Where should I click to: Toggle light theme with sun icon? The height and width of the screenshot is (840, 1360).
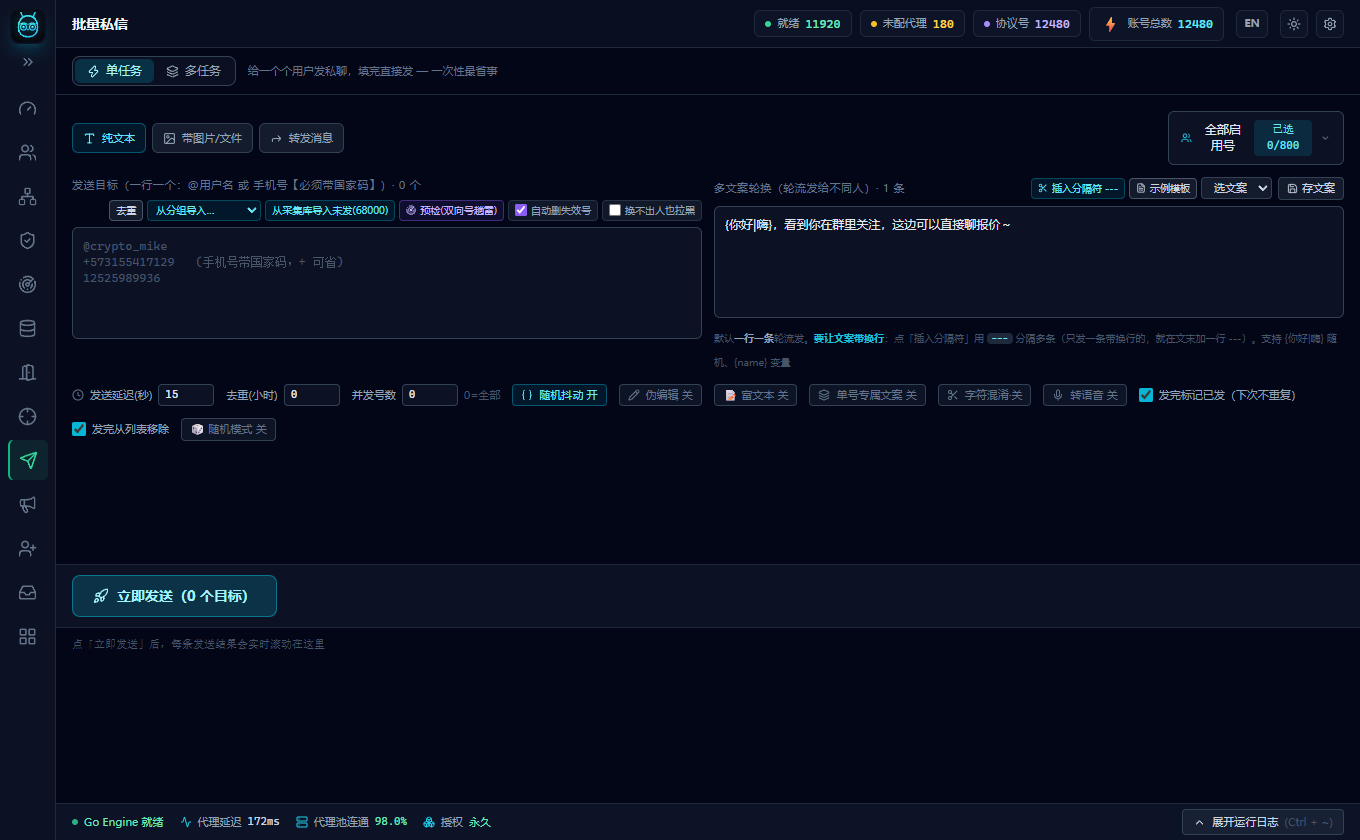[1294, 24]
